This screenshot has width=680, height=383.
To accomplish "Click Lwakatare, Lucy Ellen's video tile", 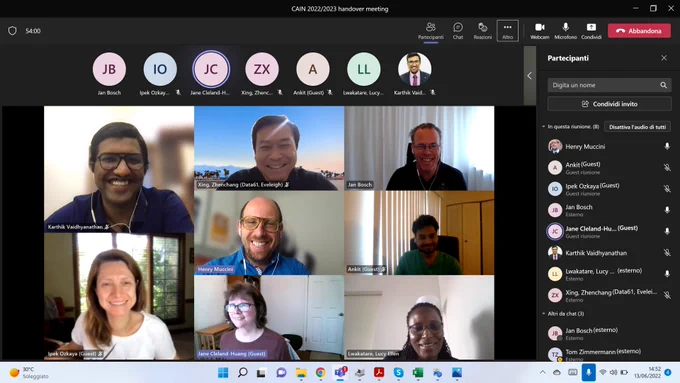I will pos(419,318).
